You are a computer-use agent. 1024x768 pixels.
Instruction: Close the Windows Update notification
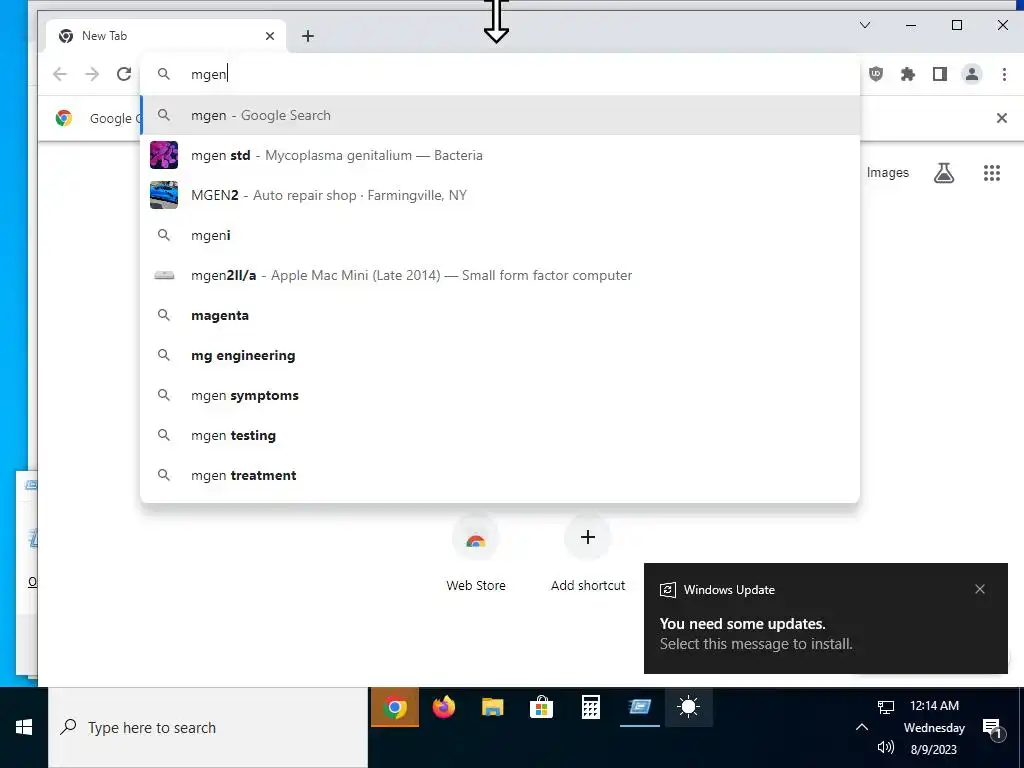point(980,589)
